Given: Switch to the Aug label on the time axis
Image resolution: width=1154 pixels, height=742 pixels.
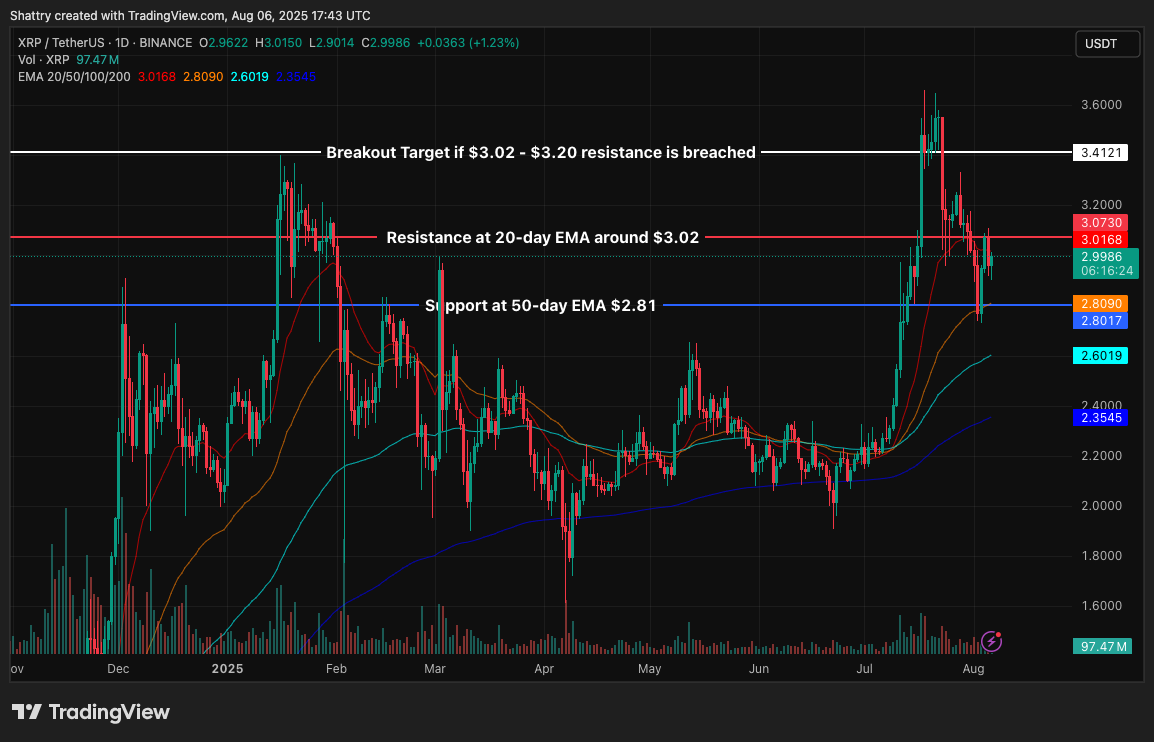Looking at the screenshot, I should click(x=973, y=668).
